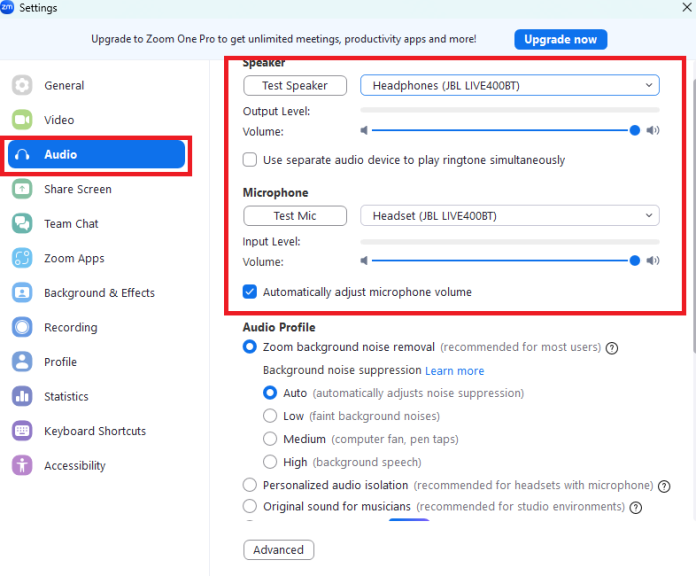Switch to the Statistics tab
This screenshot has height=576, width=696.
(x=66, y=397)
